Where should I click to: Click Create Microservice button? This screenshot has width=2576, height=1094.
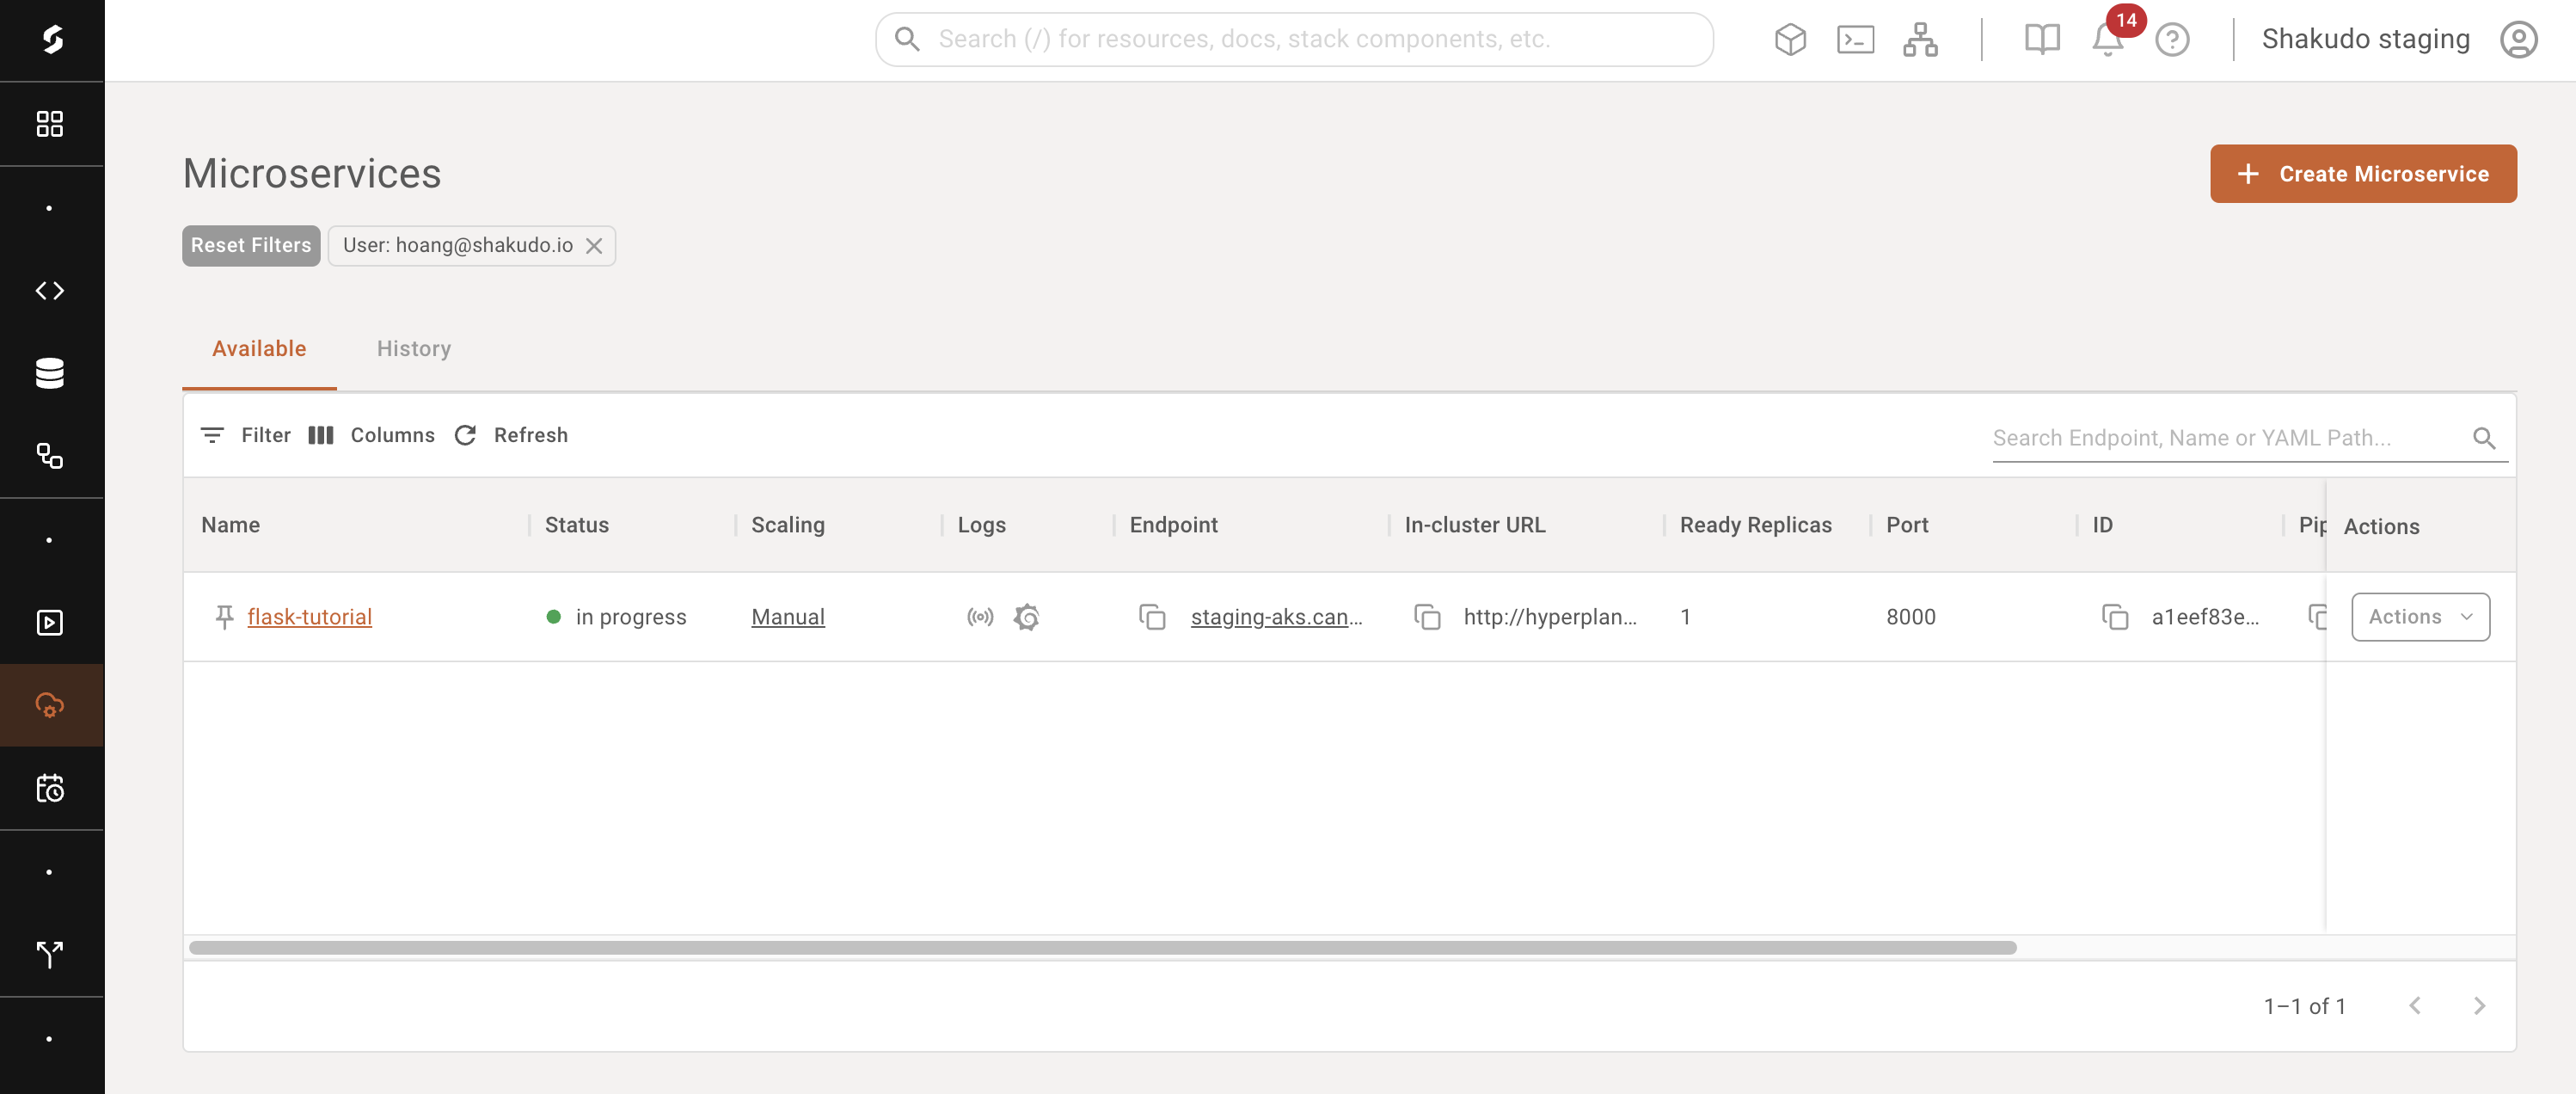pos(2364,173)
